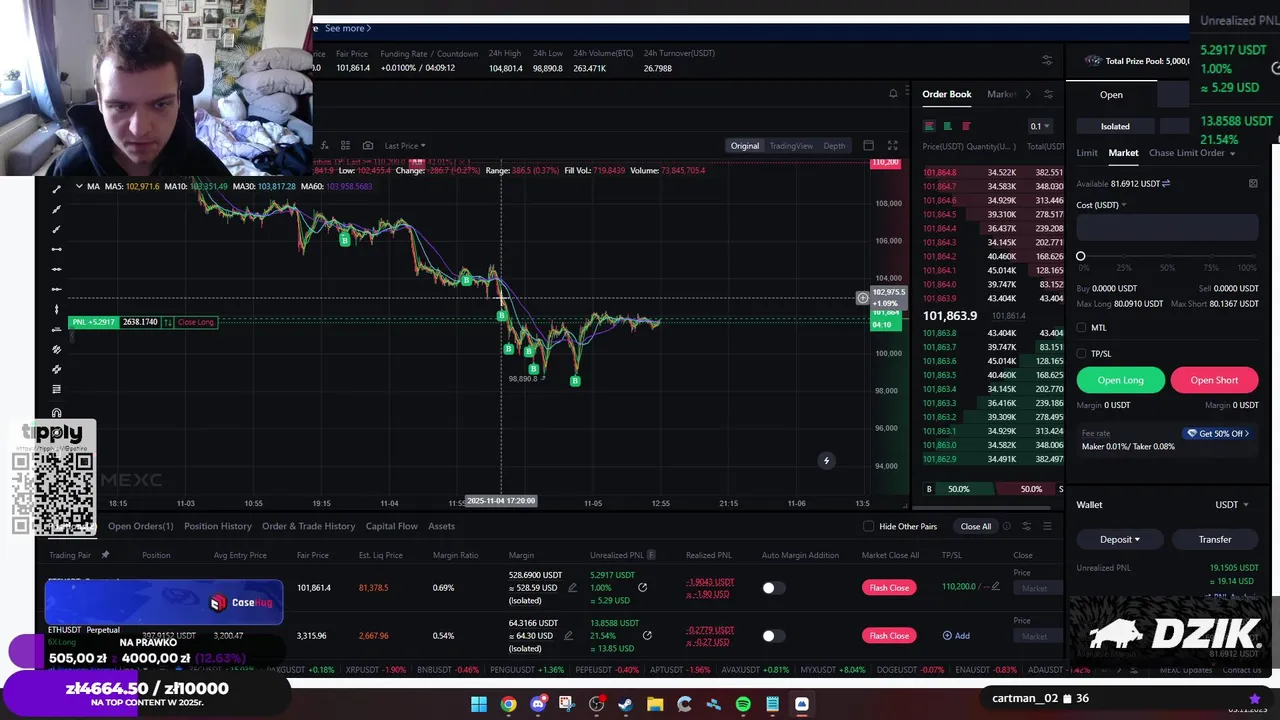Open Last Price dropdown above chart
1280x720 pixels.
tap(404, 146)
